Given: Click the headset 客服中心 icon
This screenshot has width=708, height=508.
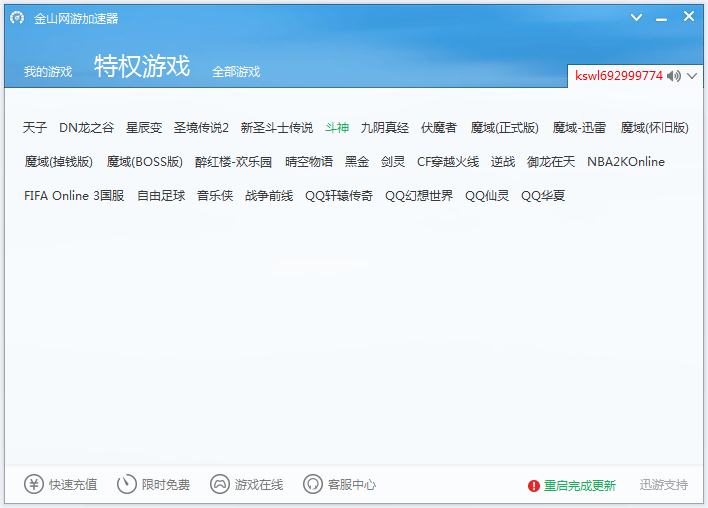Looking at the screenshot, I should pos(313,484).
